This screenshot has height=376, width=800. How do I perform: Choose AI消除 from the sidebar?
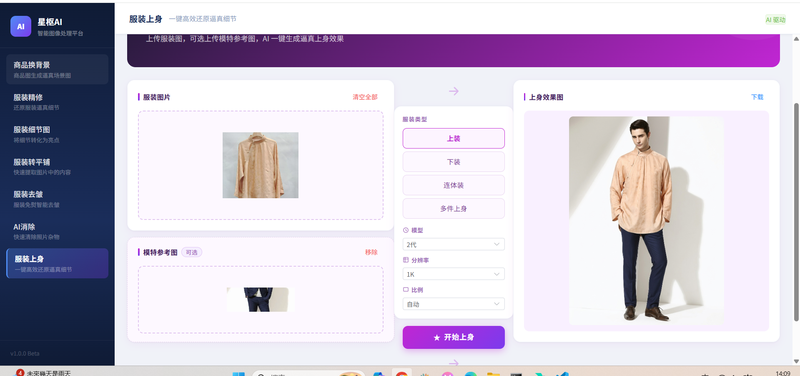point(57,231)
